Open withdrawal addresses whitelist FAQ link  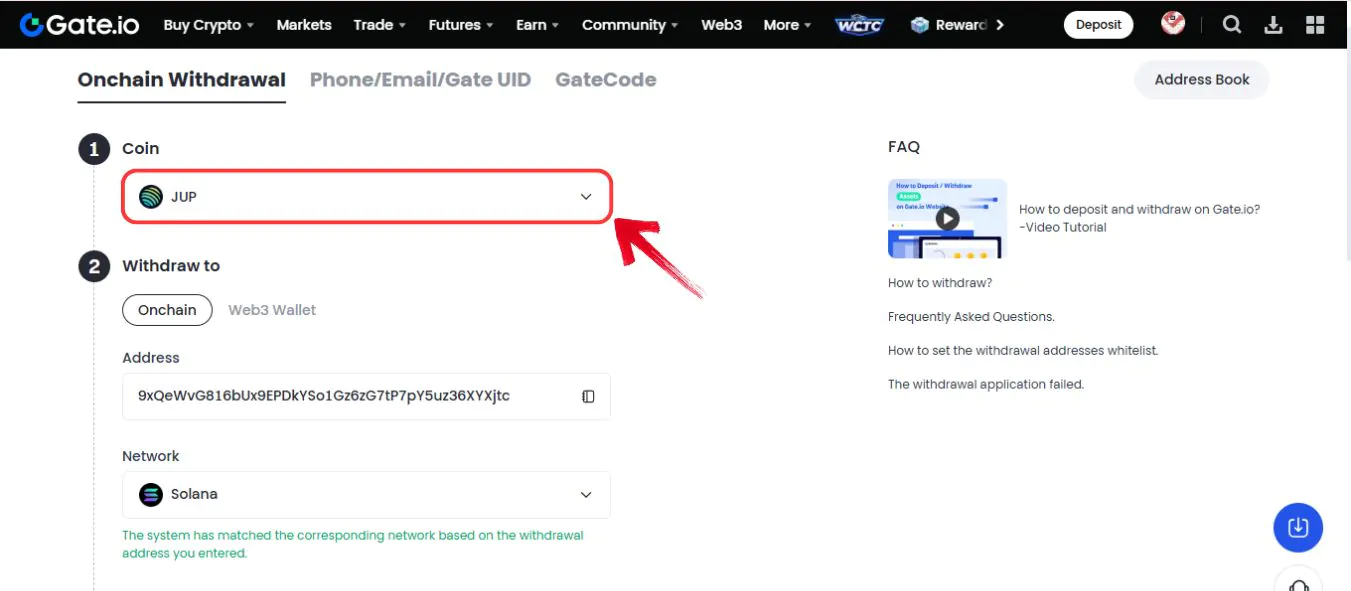click(1023, 351)
